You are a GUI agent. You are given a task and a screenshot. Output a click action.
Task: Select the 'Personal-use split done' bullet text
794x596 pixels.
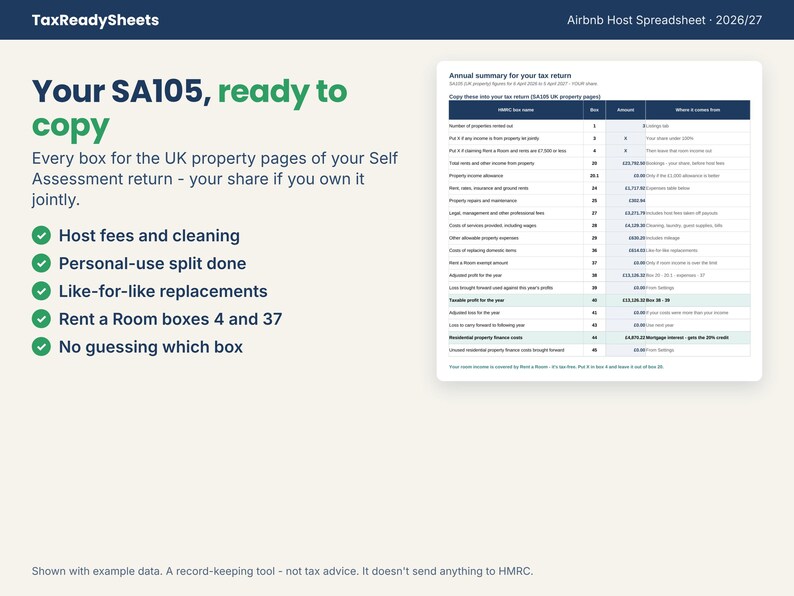pyautogui.click(x=152, y=263)
